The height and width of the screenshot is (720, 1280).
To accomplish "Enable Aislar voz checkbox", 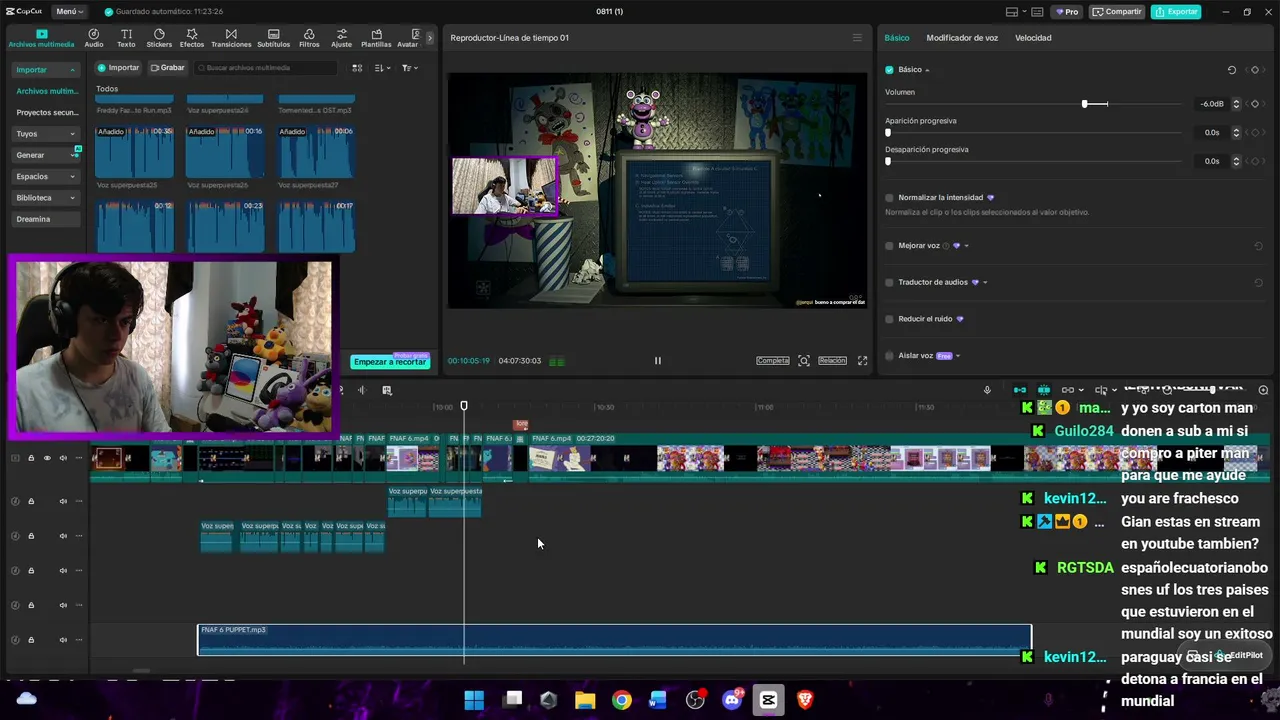I will (x=889, y=356).
